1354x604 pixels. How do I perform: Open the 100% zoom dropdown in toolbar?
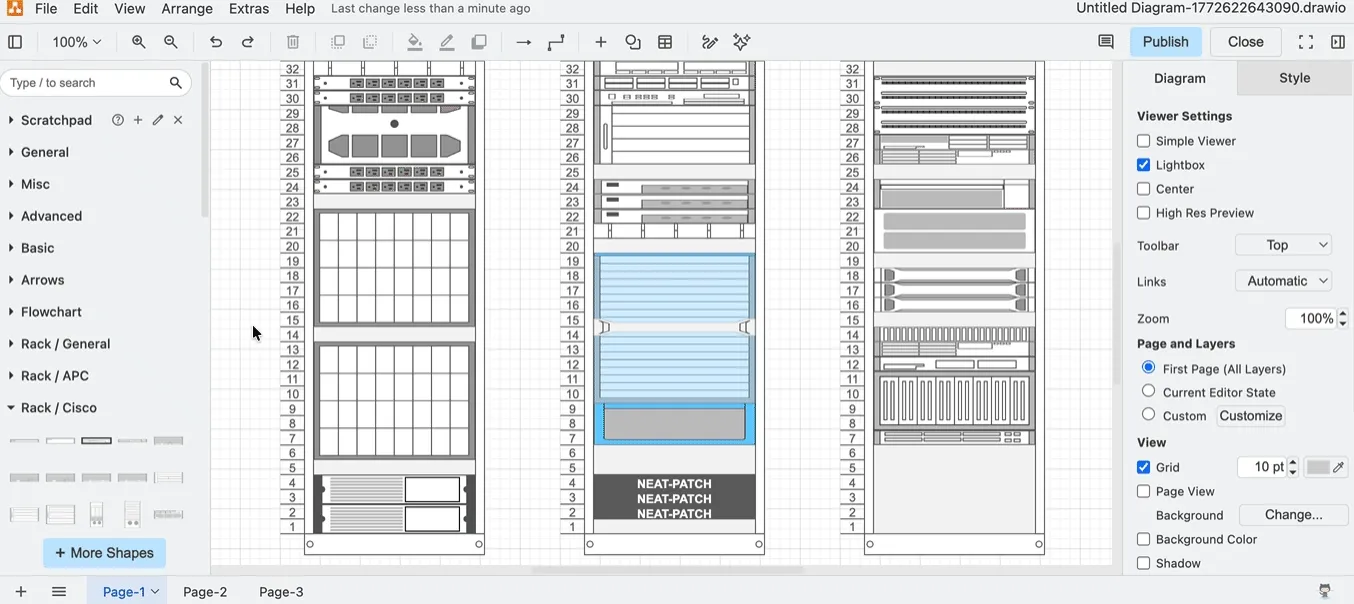[x=77, y=42]
